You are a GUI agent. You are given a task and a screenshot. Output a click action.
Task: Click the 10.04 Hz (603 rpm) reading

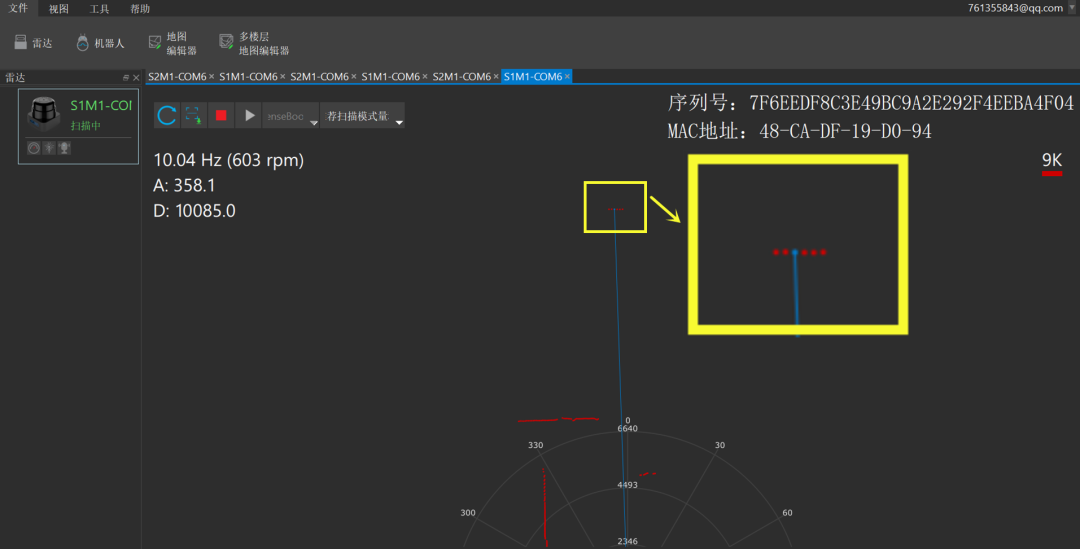[228, 160]
